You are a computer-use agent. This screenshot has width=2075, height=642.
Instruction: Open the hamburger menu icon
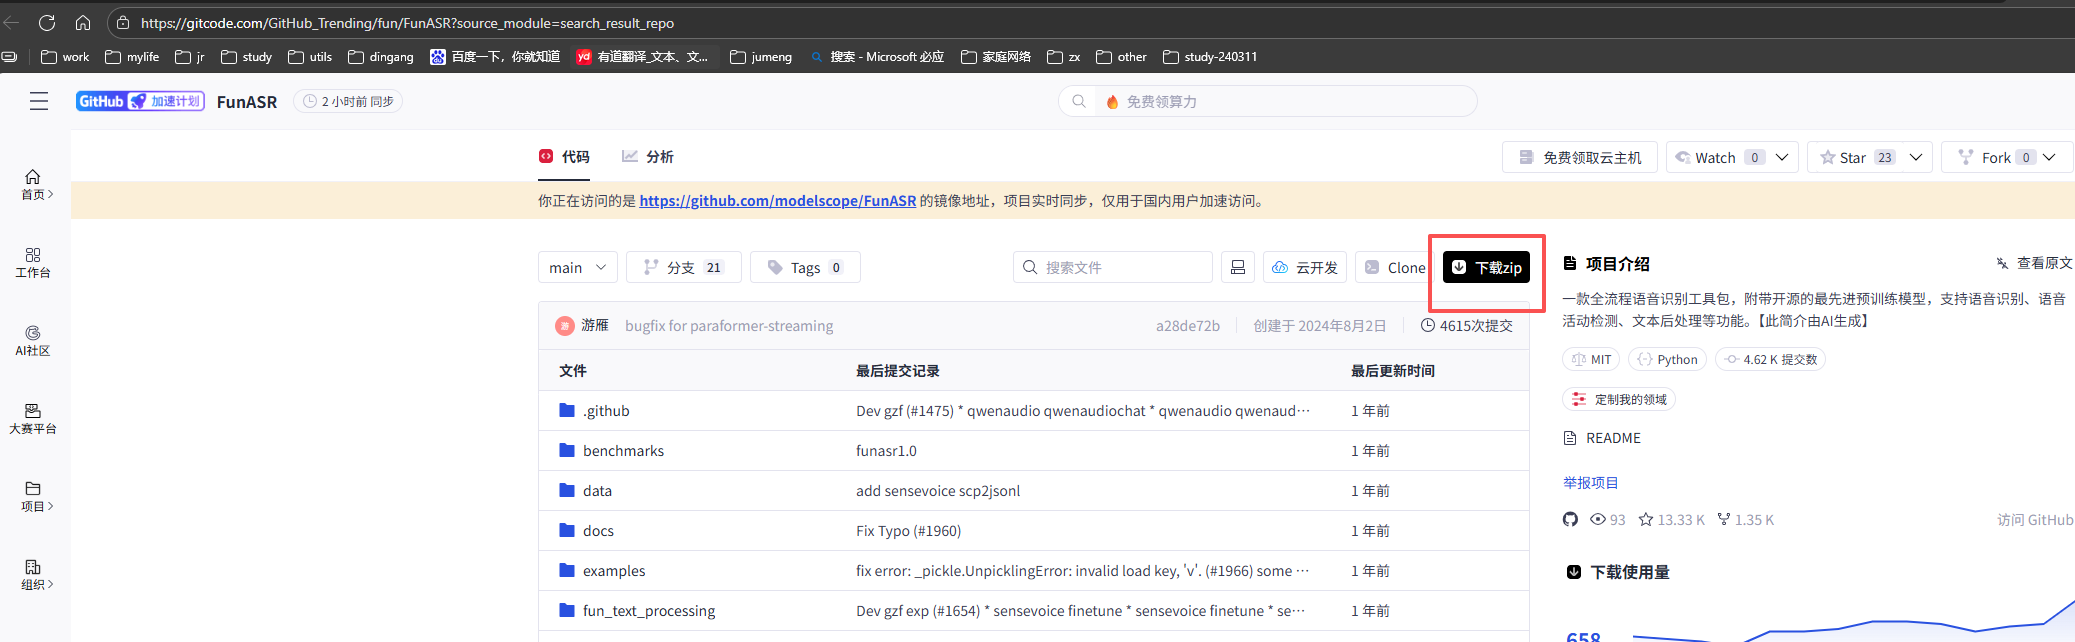click(39, 101)
